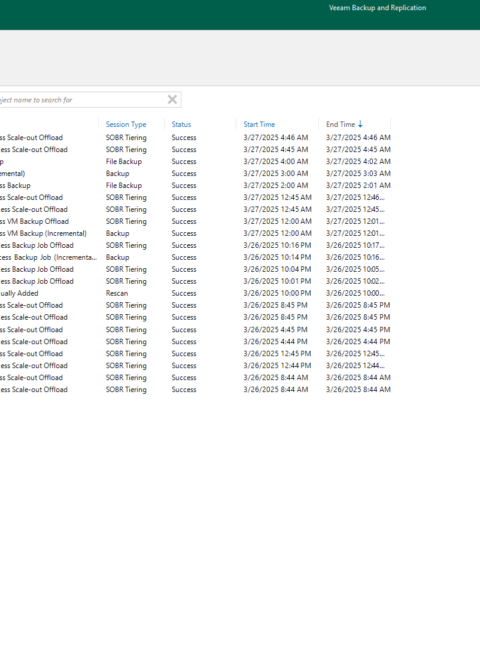Select Scale-out Offload started 3/26/2025 4:44 PM
This screenshot has width=480, height=650.
coord(195,342)
